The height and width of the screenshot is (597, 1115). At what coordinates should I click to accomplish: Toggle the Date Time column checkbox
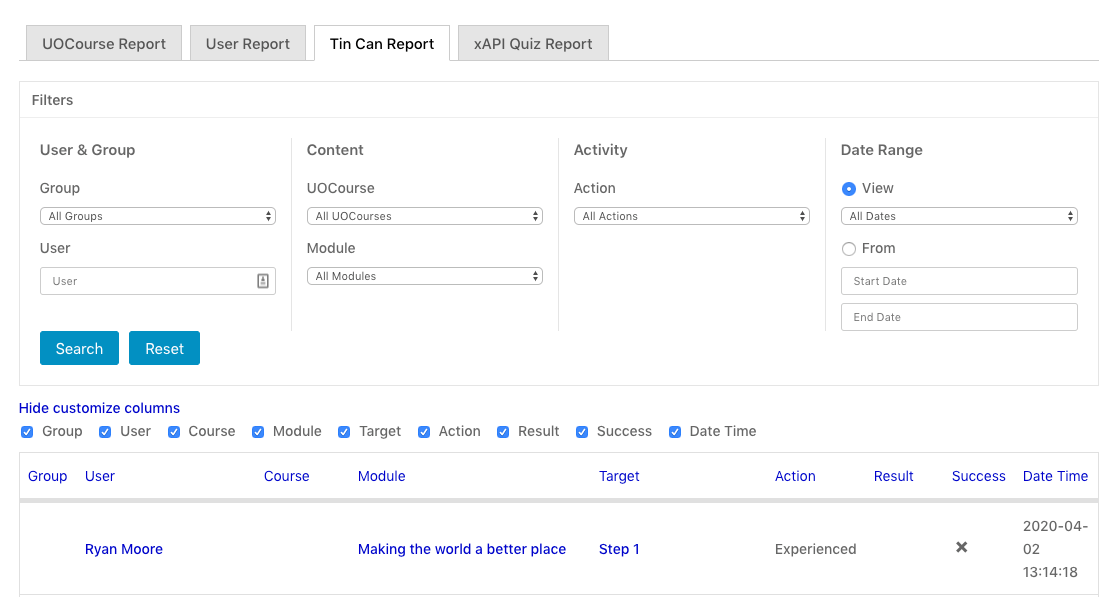coord(674,432)
